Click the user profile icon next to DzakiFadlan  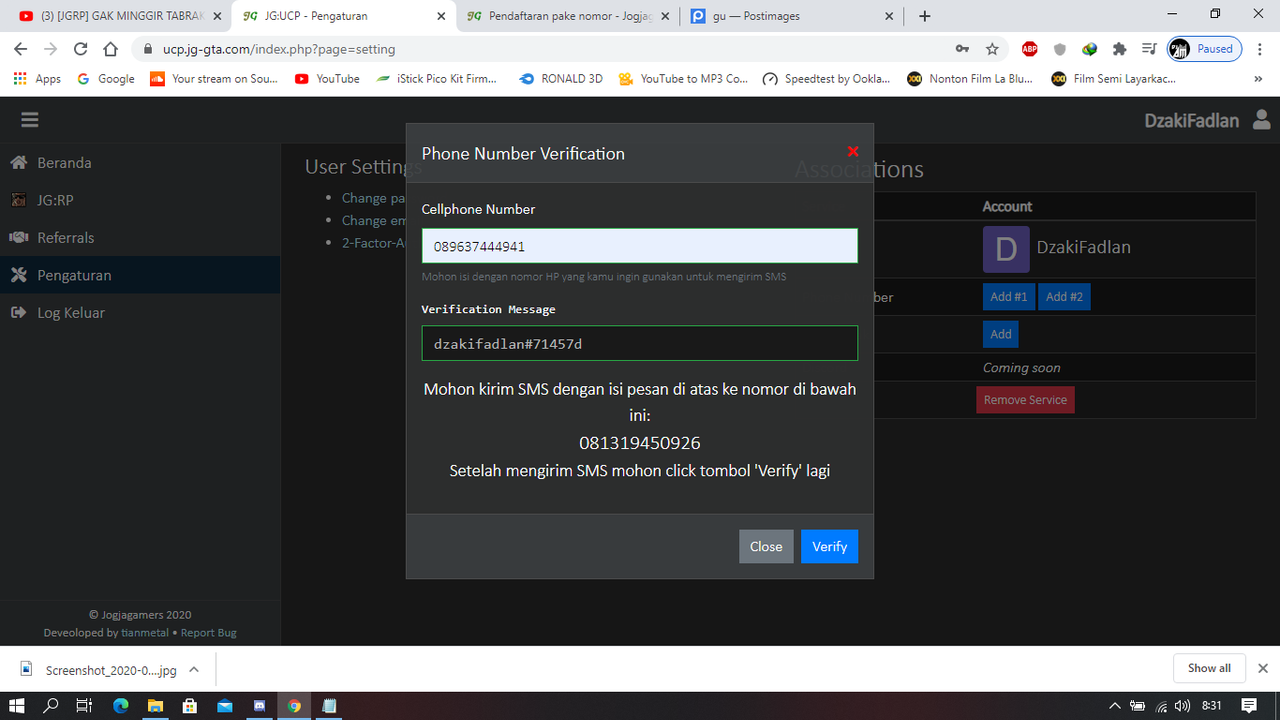[x=1261, y=120]
